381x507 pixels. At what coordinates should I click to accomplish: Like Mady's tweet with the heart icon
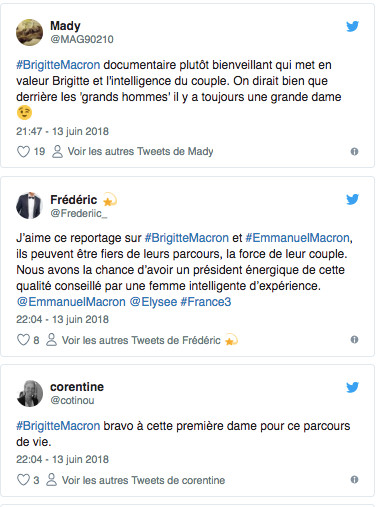pos(23,151)
